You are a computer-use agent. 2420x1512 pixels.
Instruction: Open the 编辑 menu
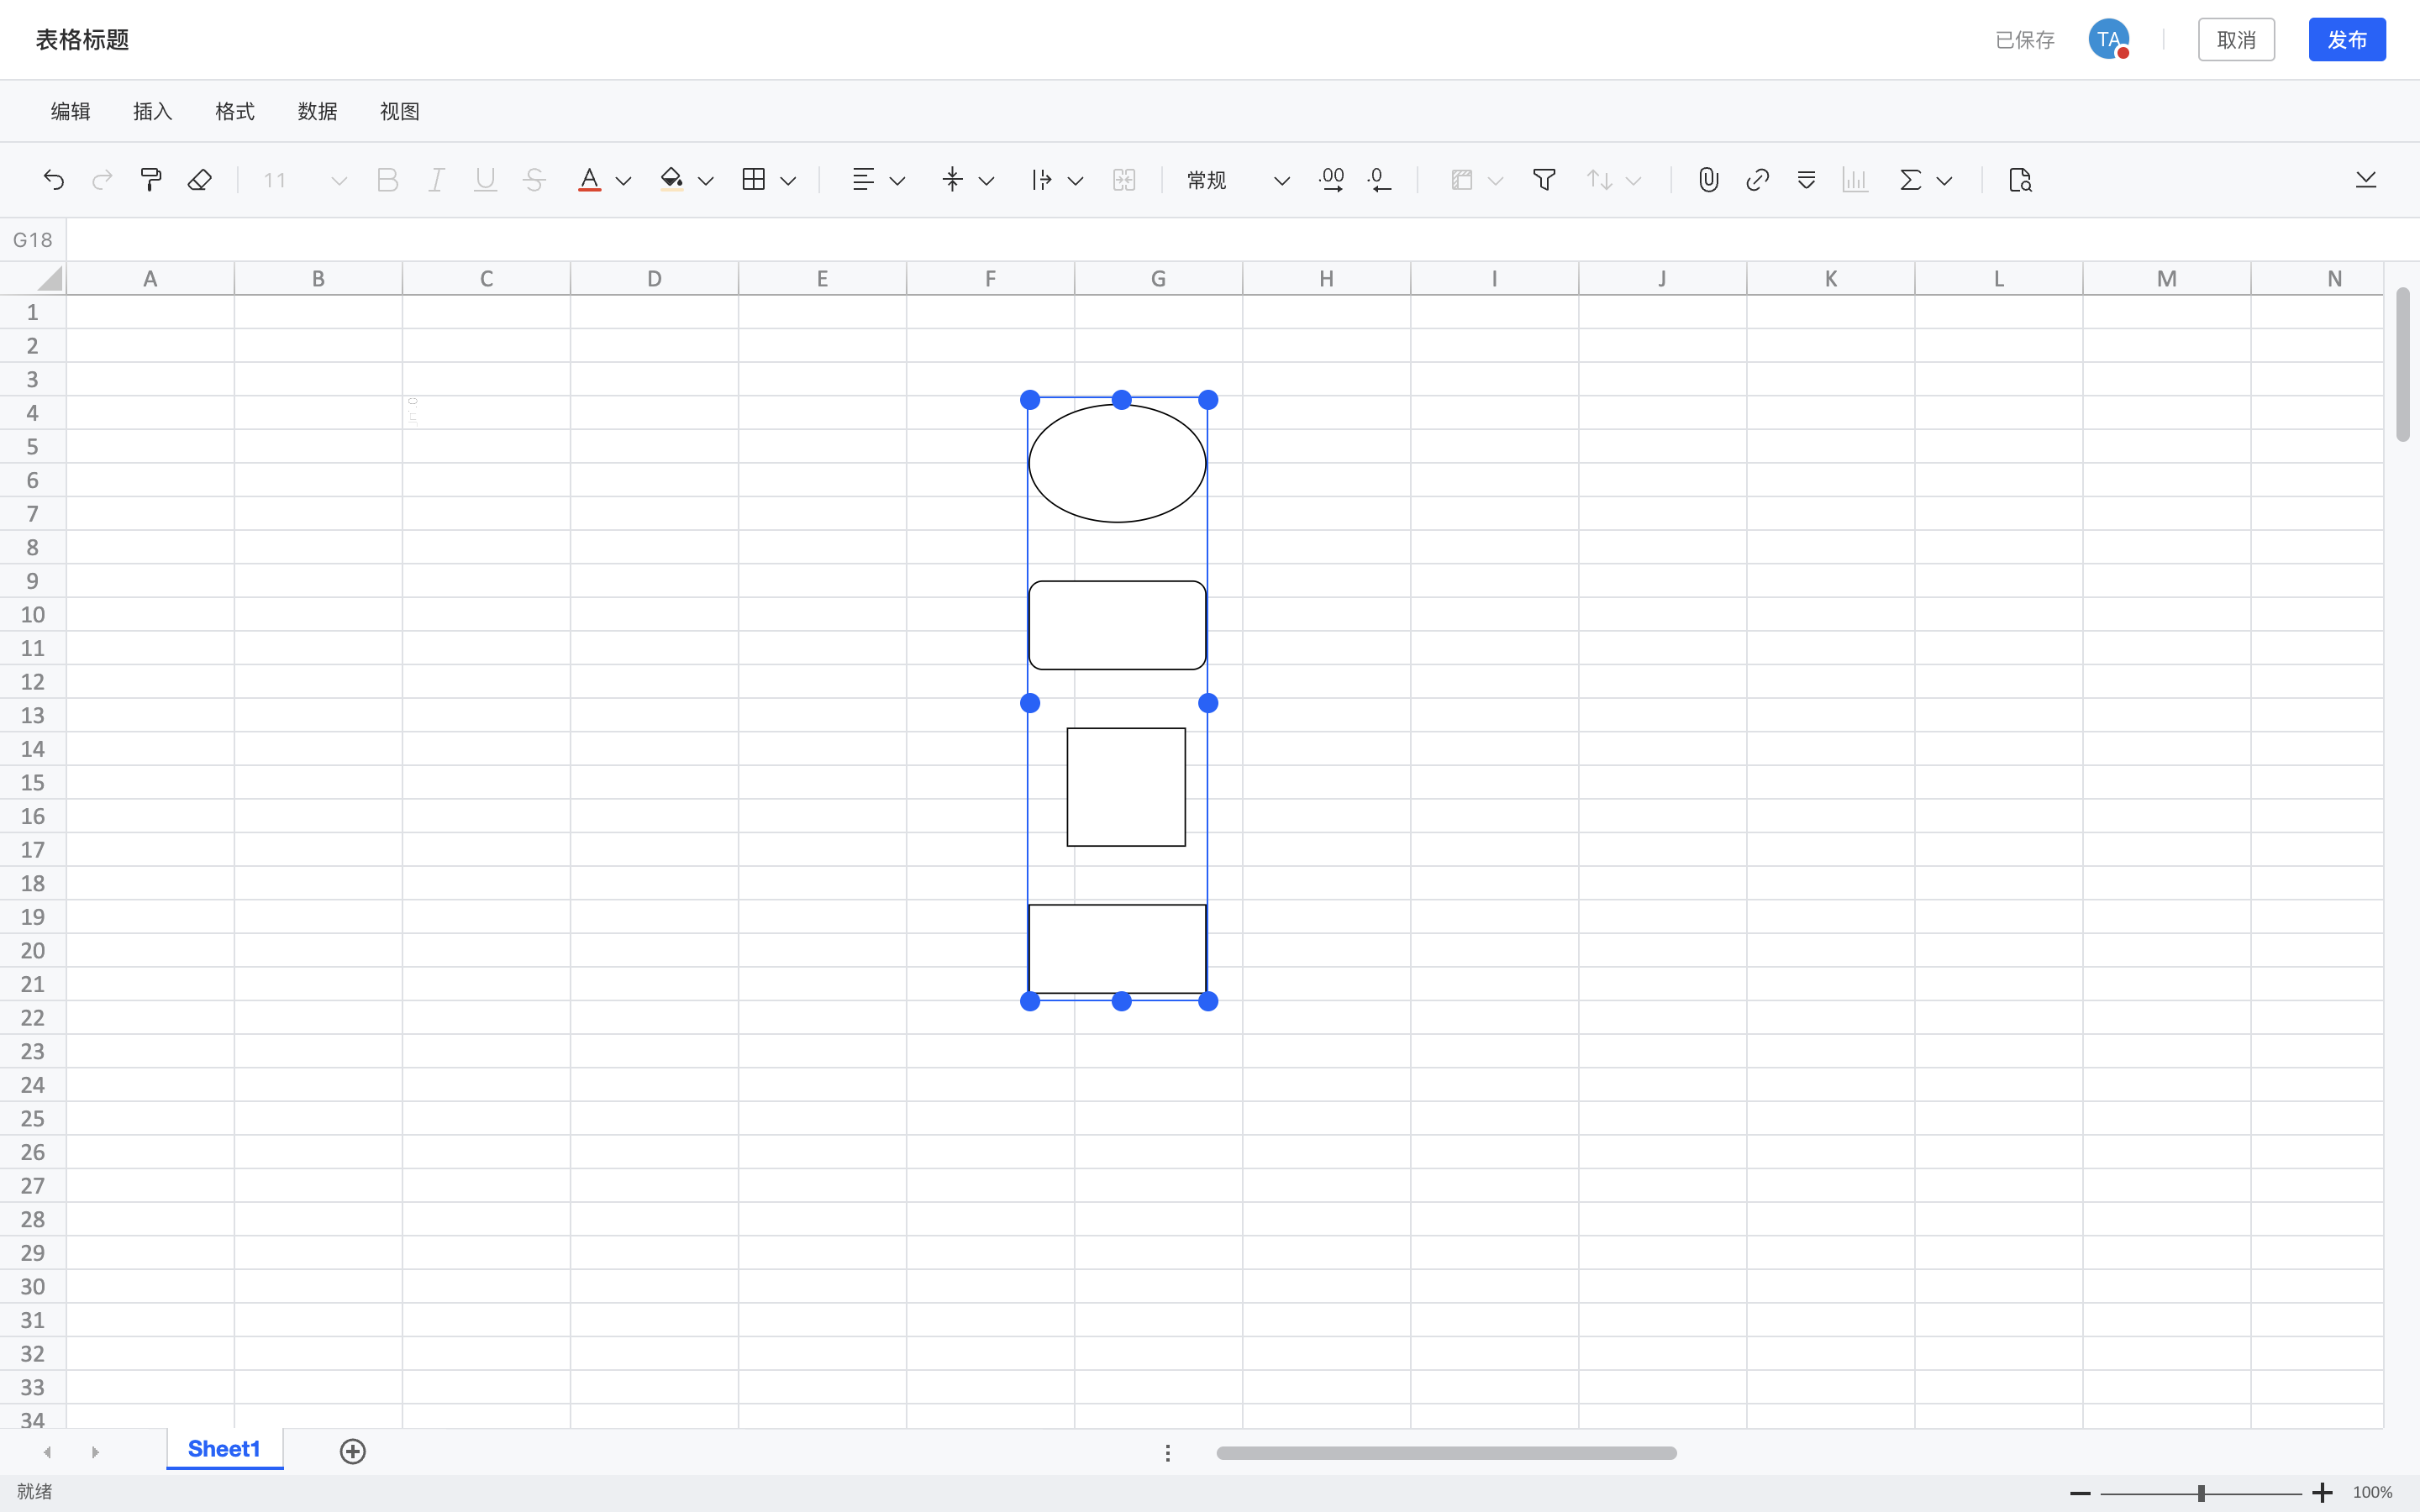pos(71,111)
